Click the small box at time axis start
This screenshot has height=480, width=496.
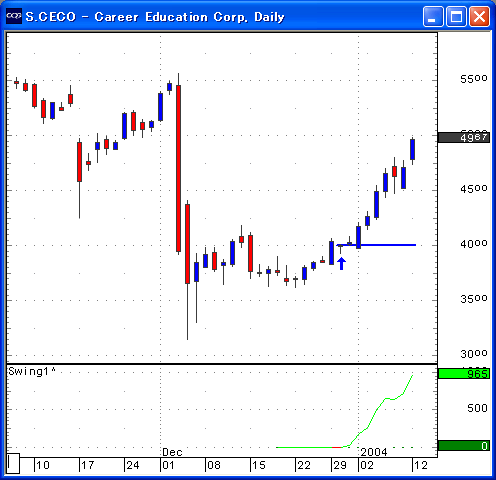[x=13, y=463]
